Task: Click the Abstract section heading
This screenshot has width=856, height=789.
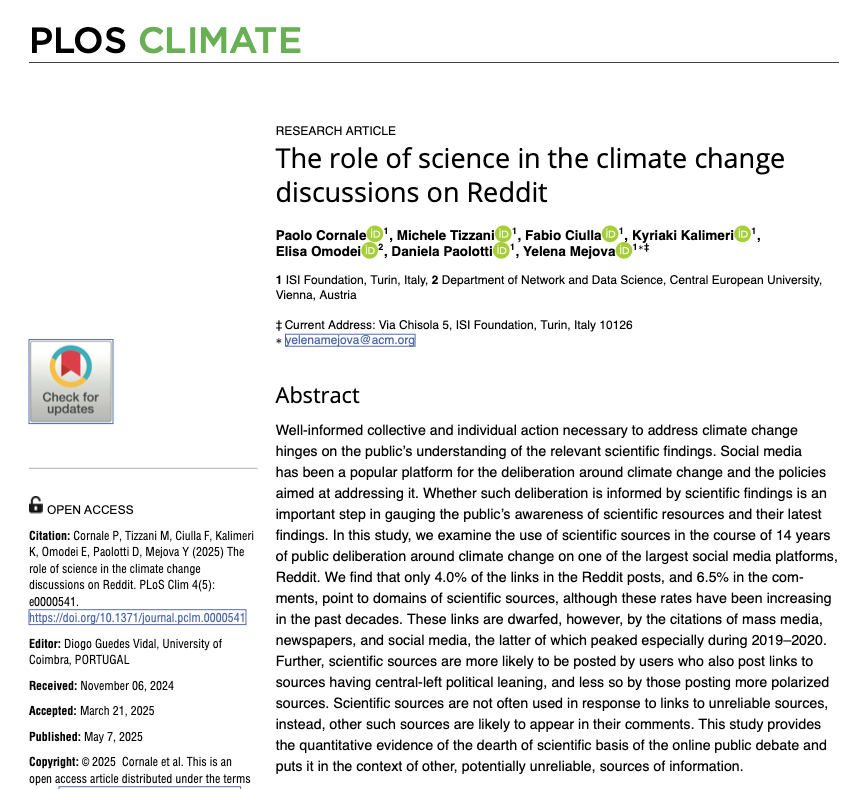Action: pos(318,395)
